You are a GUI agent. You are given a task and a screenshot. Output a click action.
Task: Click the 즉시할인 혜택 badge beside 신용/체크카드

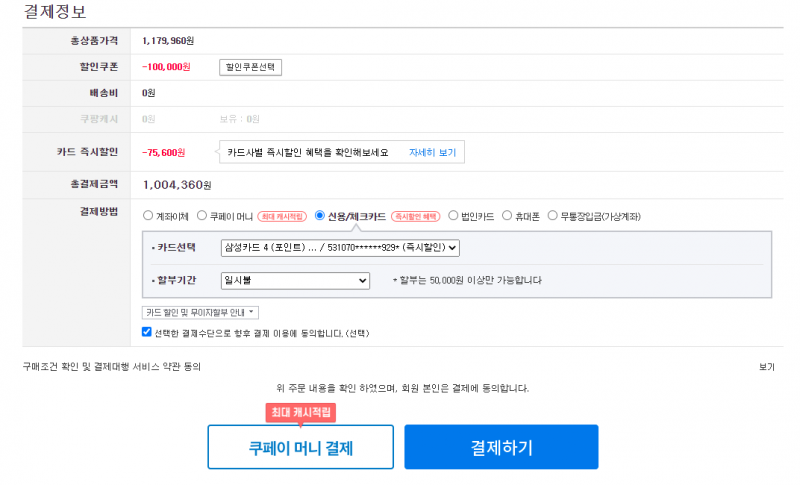point(416,216)
